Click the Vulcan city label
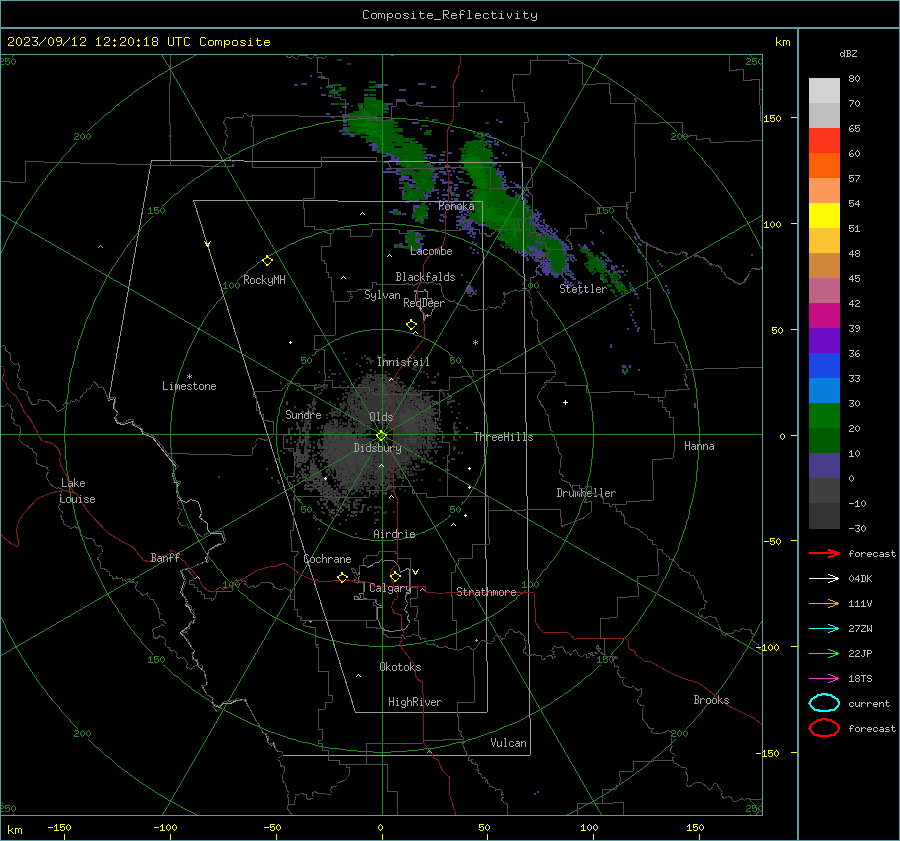The image size is (900, 841). (x=508, y=743)
